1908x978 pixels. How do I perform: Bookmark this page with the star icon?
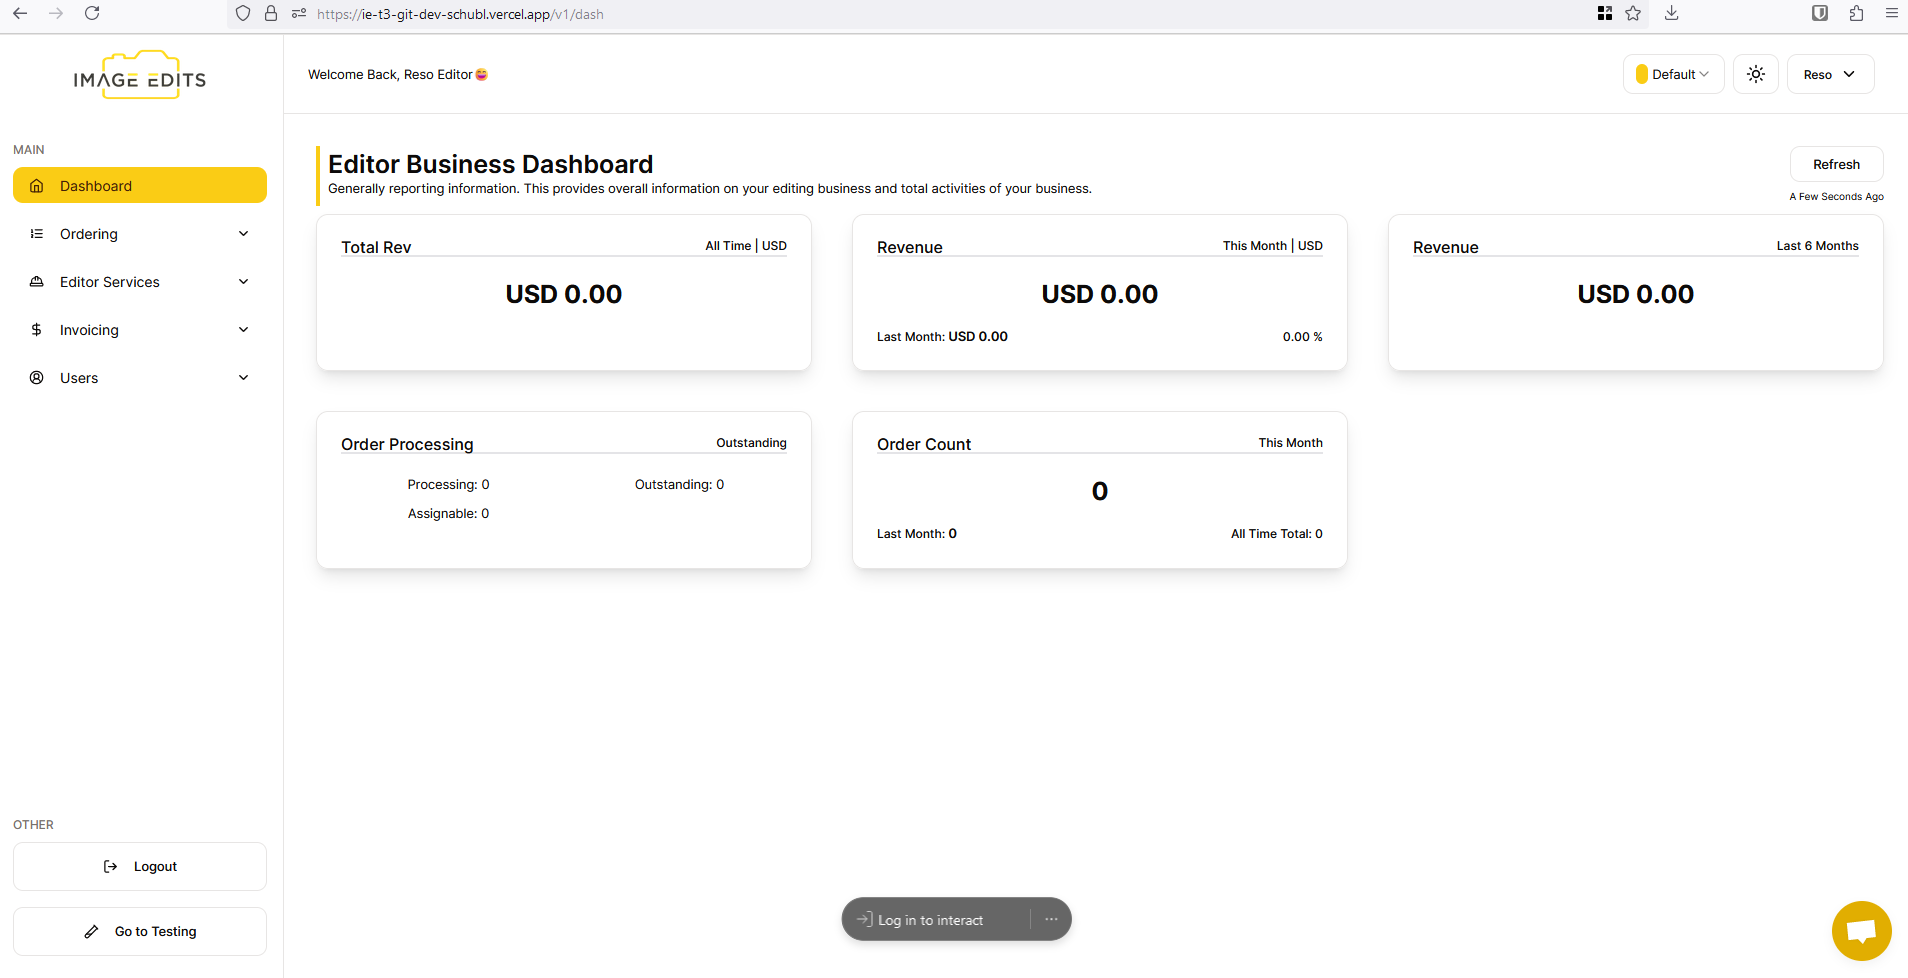[1633, 14]
